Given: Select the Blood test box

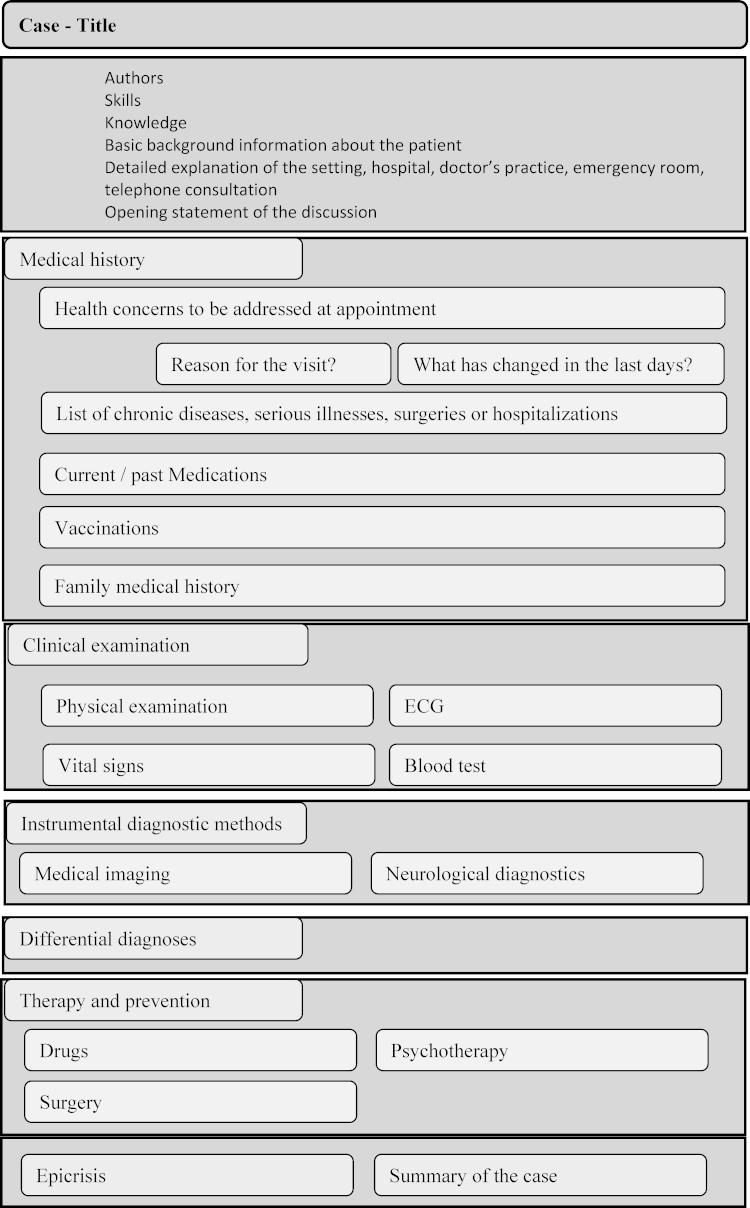Looking at the screenshot, I should click(x=555, y=766).
